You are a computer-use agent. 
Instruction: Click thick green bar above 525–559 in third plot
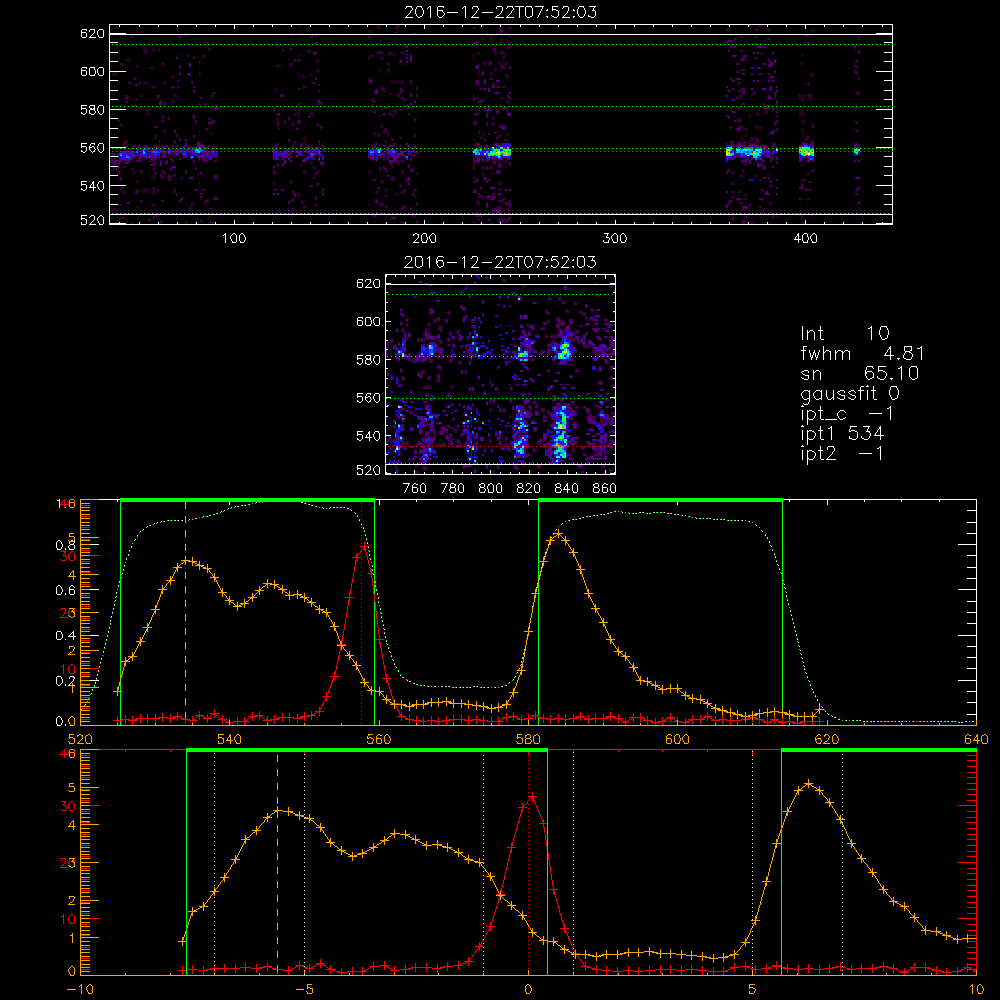tap(247, 500)
